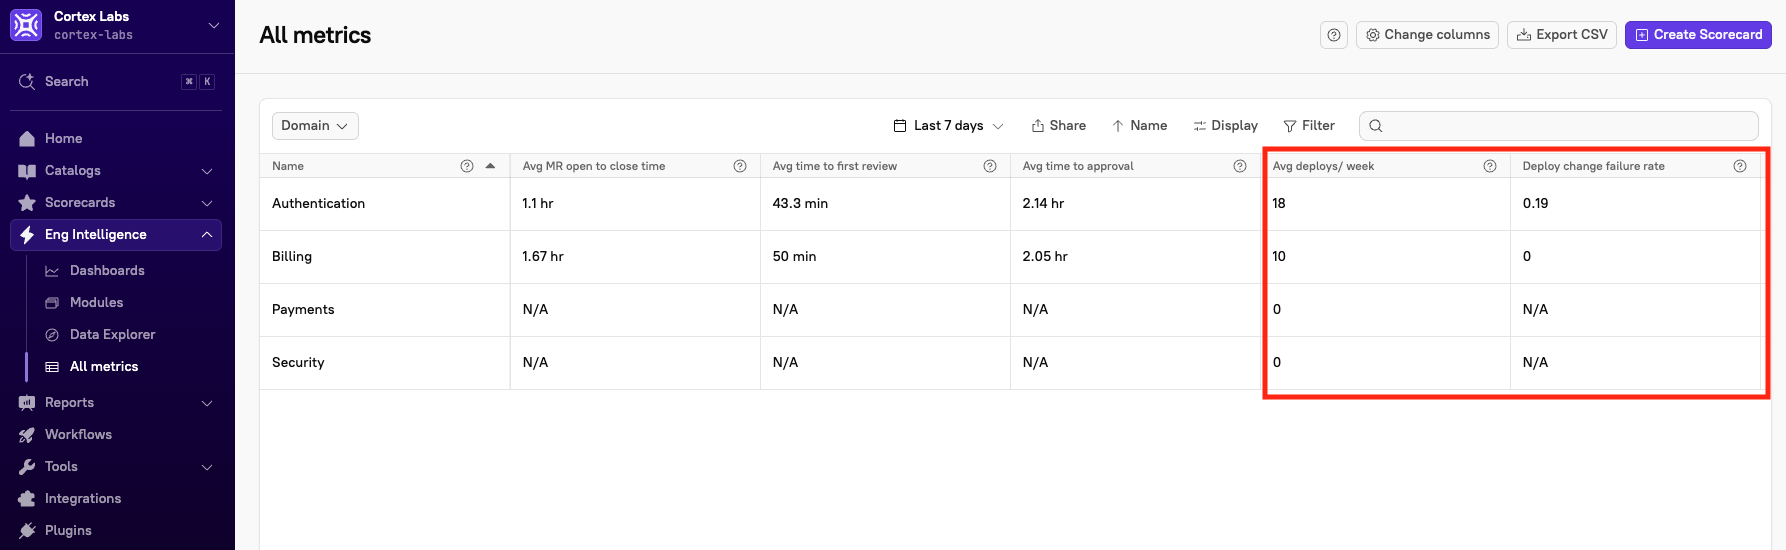
Task: Click the Tools wrench icon
Action: tap(27, 467)
